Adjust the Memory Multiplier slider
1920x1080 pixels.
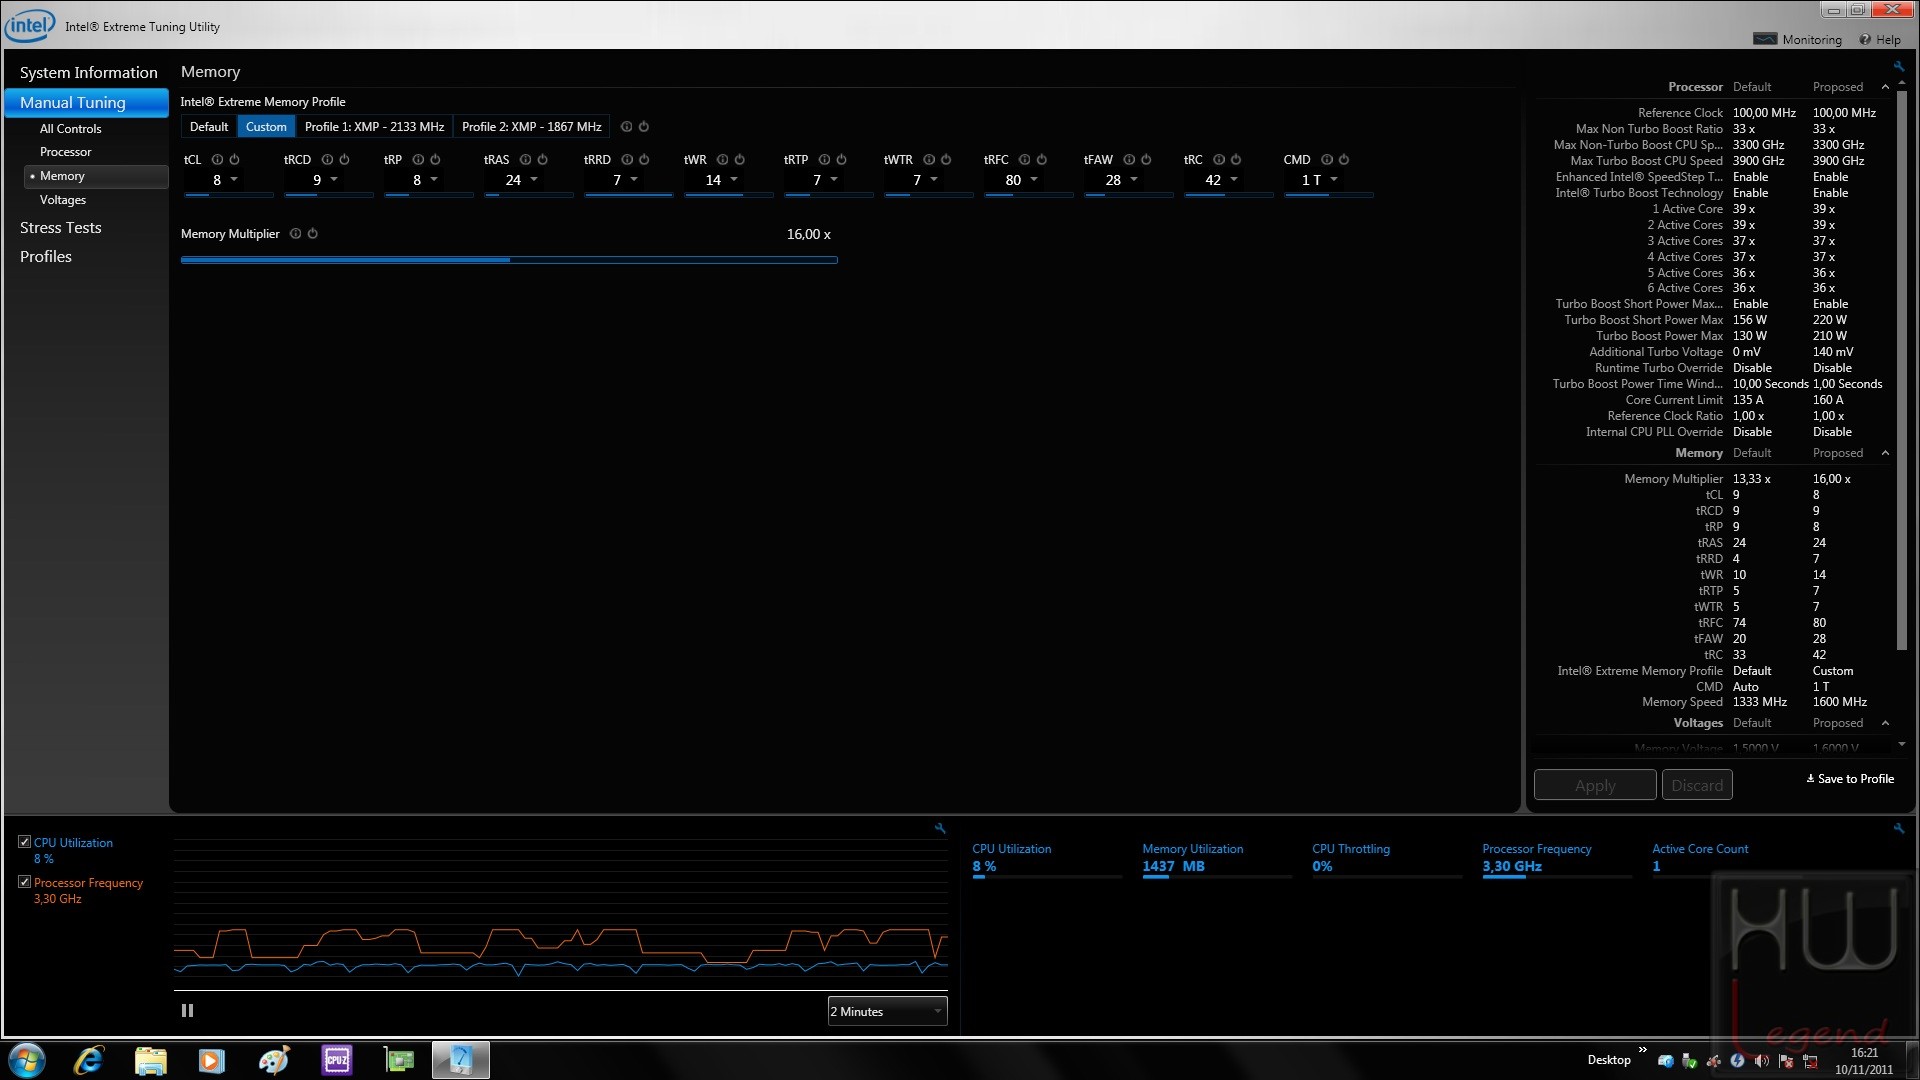(x=509, y=260)
